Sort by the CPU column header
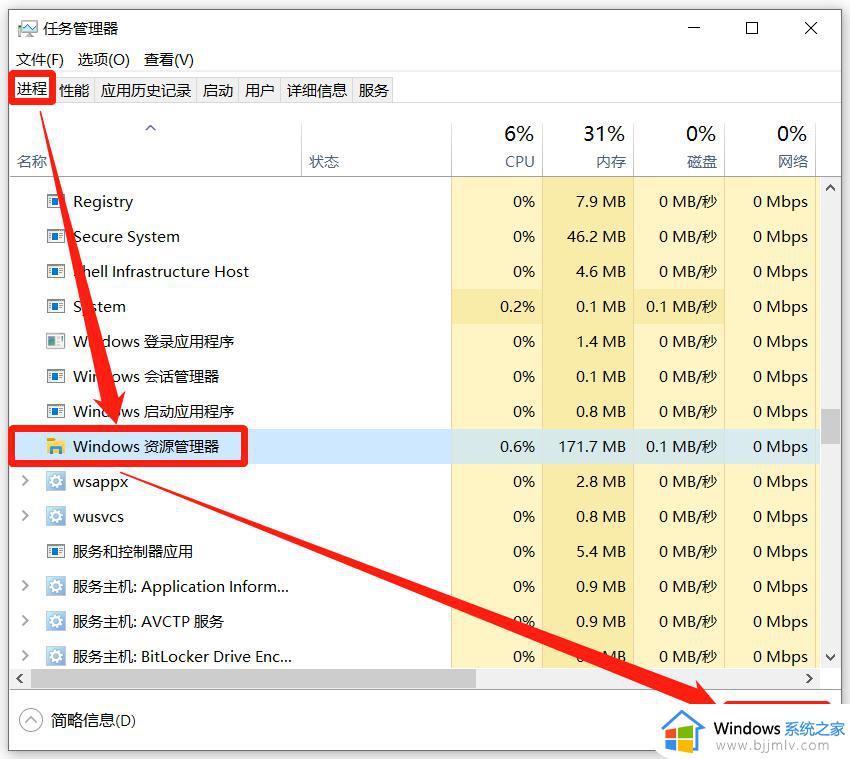 click(497, 149)
